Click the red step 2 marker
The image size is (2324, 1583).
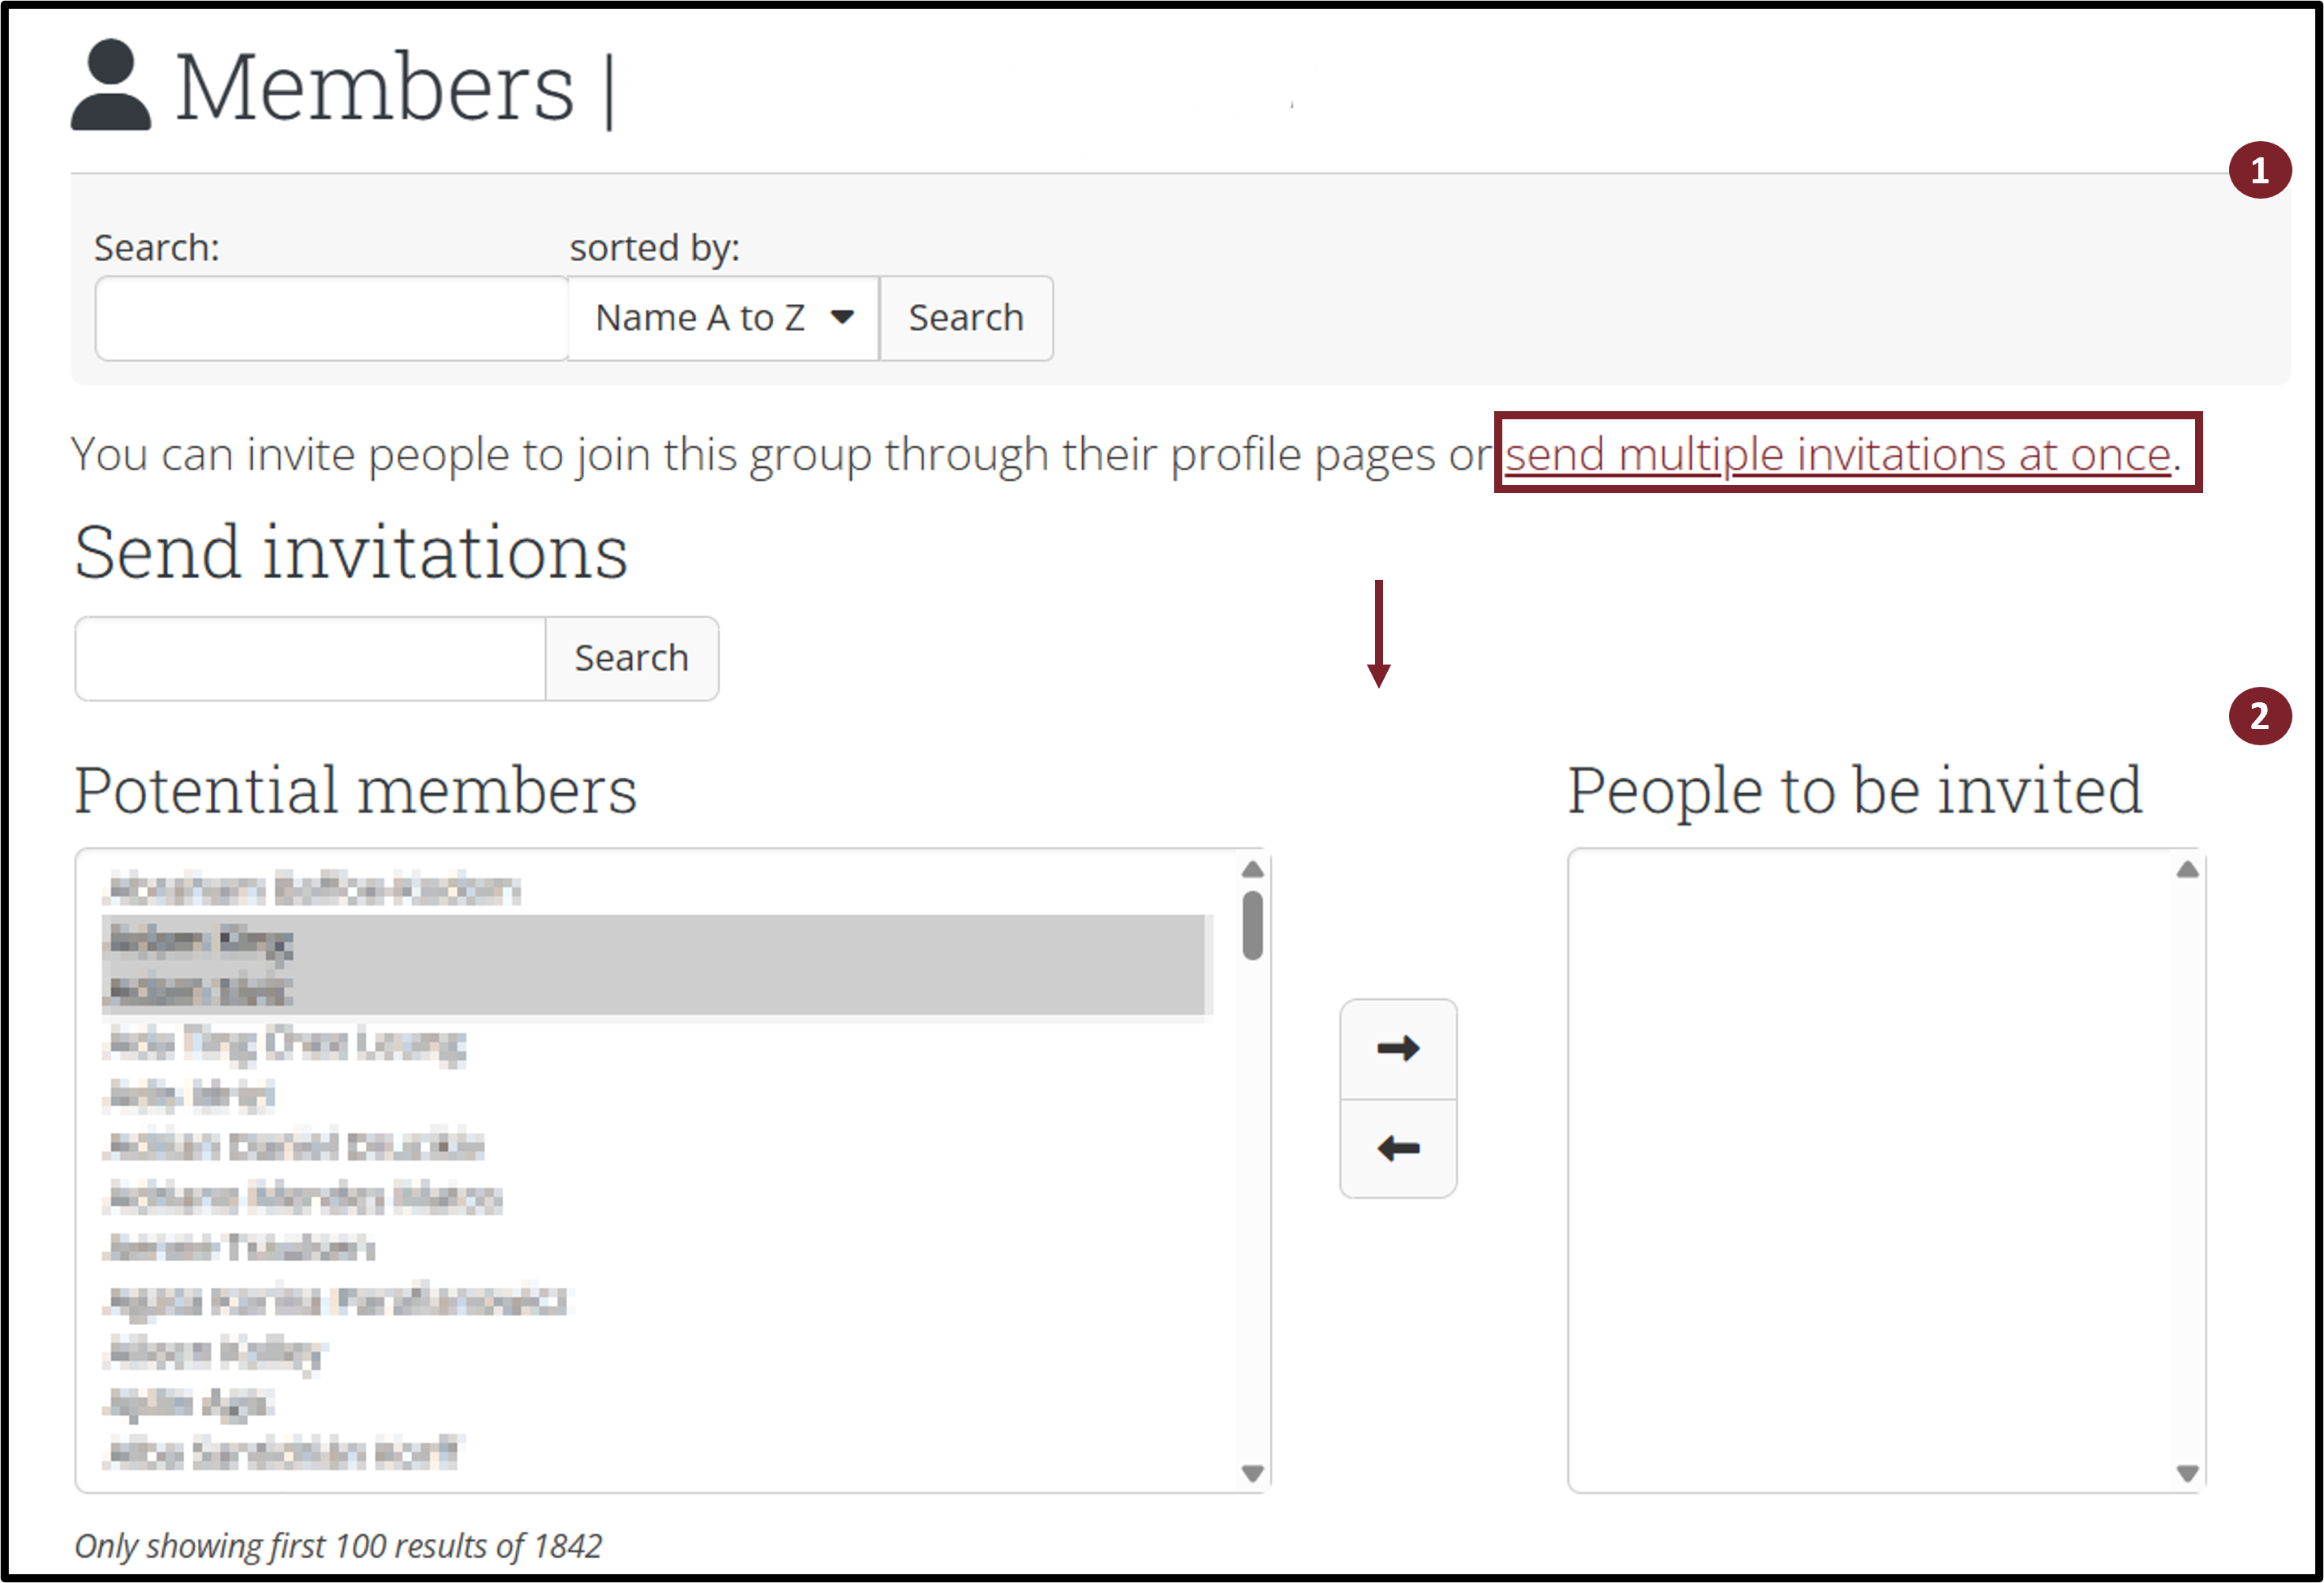[x=2259, y=716]
